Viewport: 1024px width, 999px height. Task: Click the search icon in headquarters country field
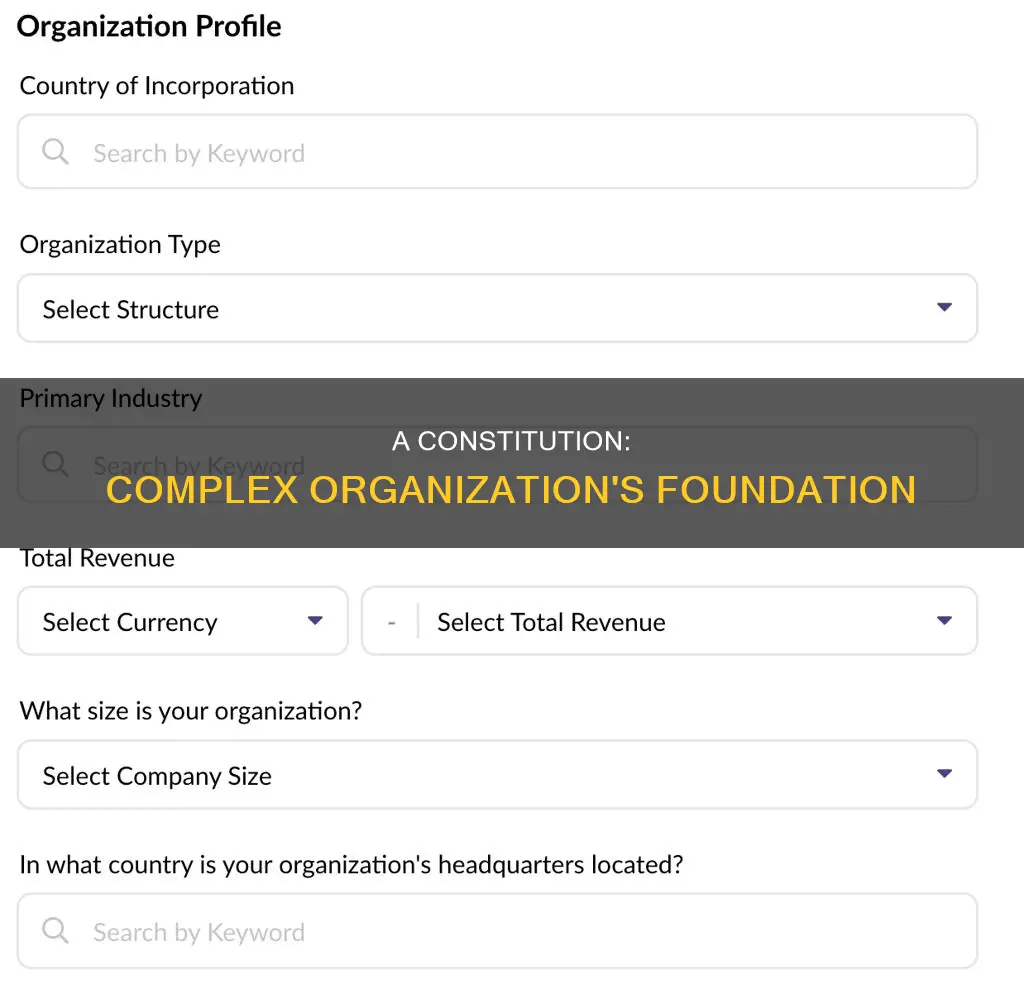56,931
